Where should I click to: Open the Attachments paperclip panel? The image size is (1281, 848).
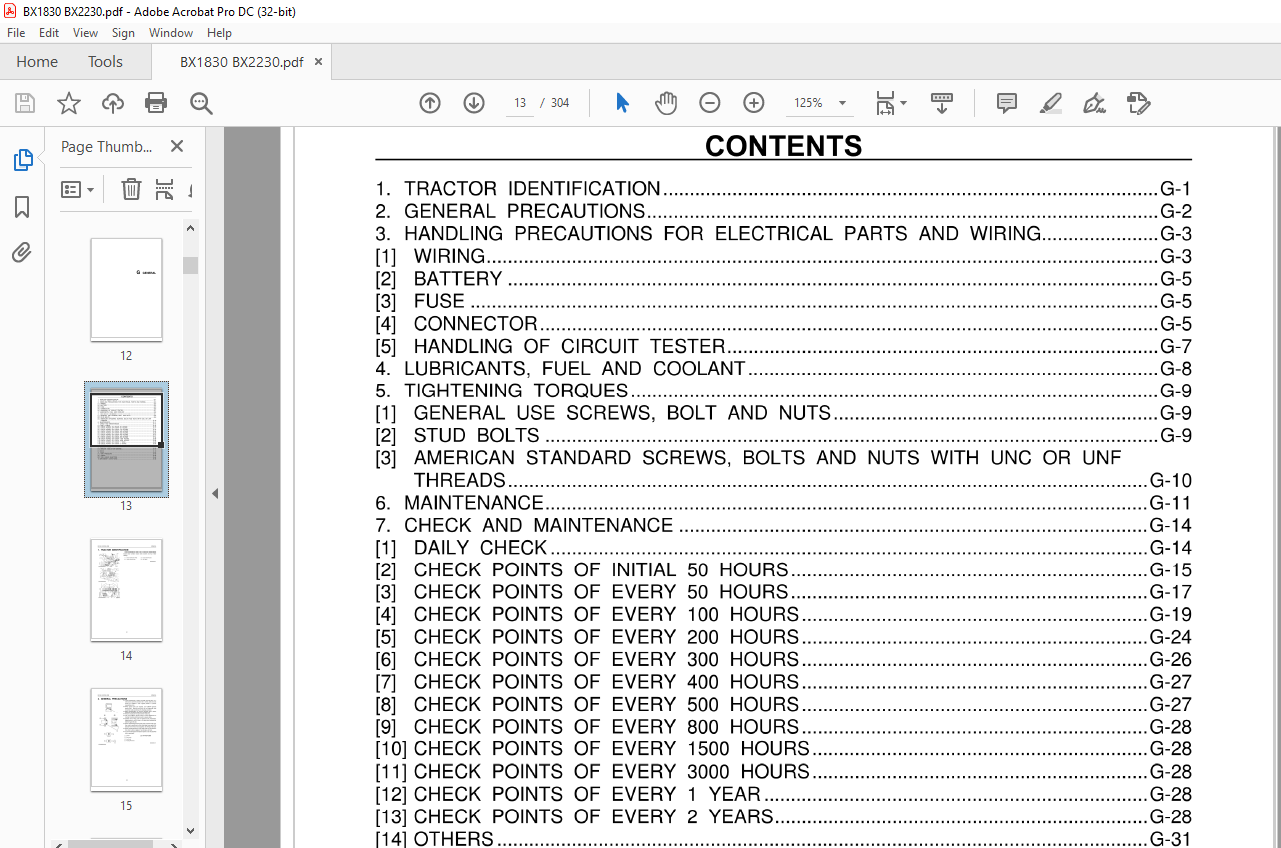pyautogui.click(x=22, y=252)
